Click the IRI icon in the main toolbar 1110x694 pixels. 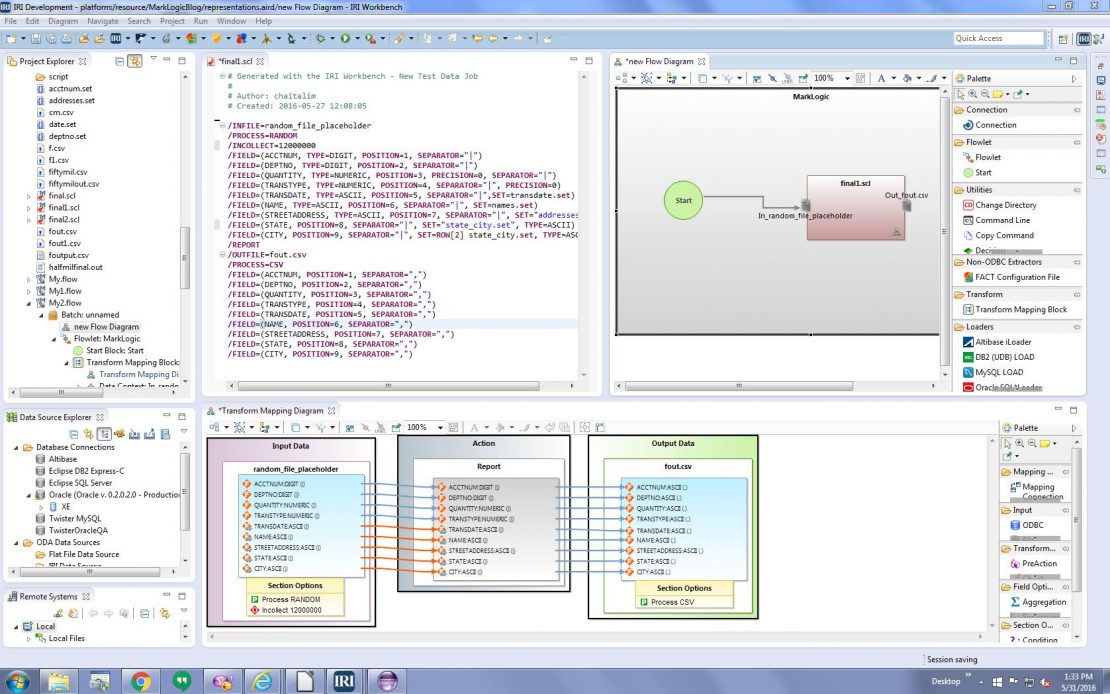pyautogui.click(x=116, y=38)
